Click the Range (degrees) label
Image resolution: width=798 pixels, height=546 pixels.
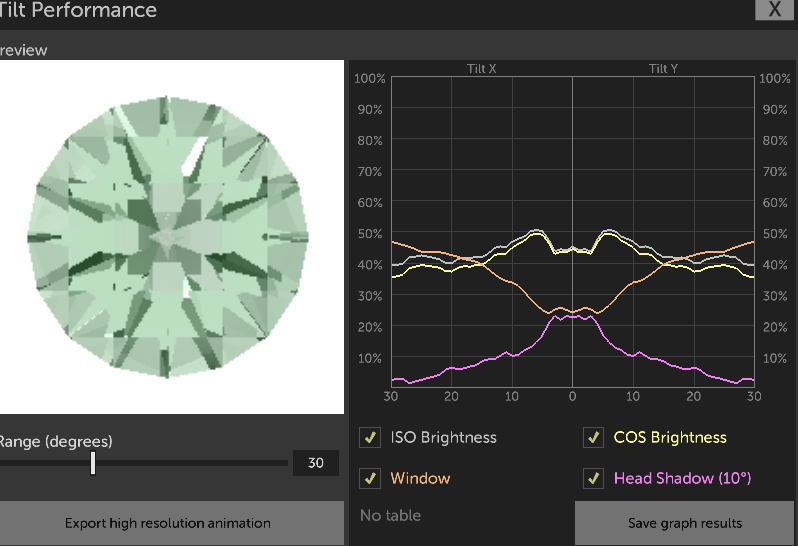[56, 441]
